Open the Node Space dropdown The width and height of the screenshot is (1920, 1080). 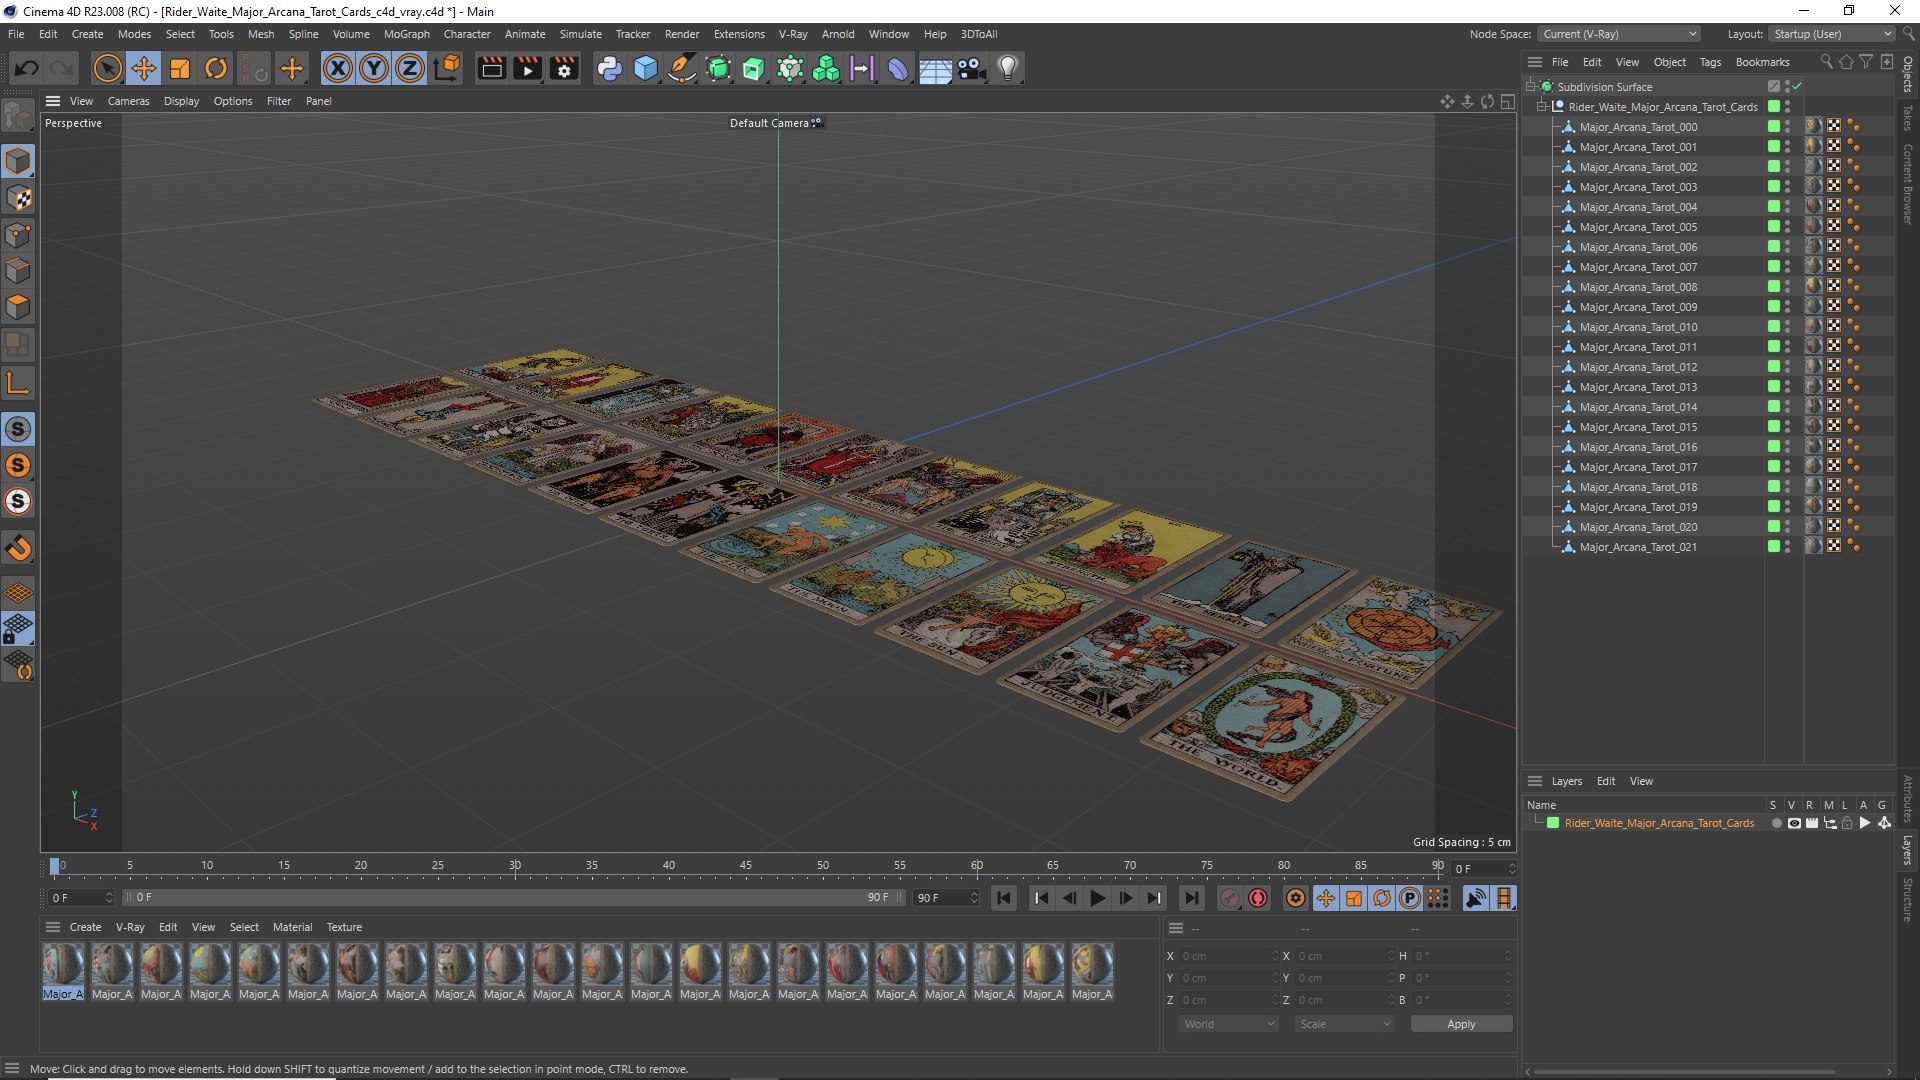tap(1619, 34)
